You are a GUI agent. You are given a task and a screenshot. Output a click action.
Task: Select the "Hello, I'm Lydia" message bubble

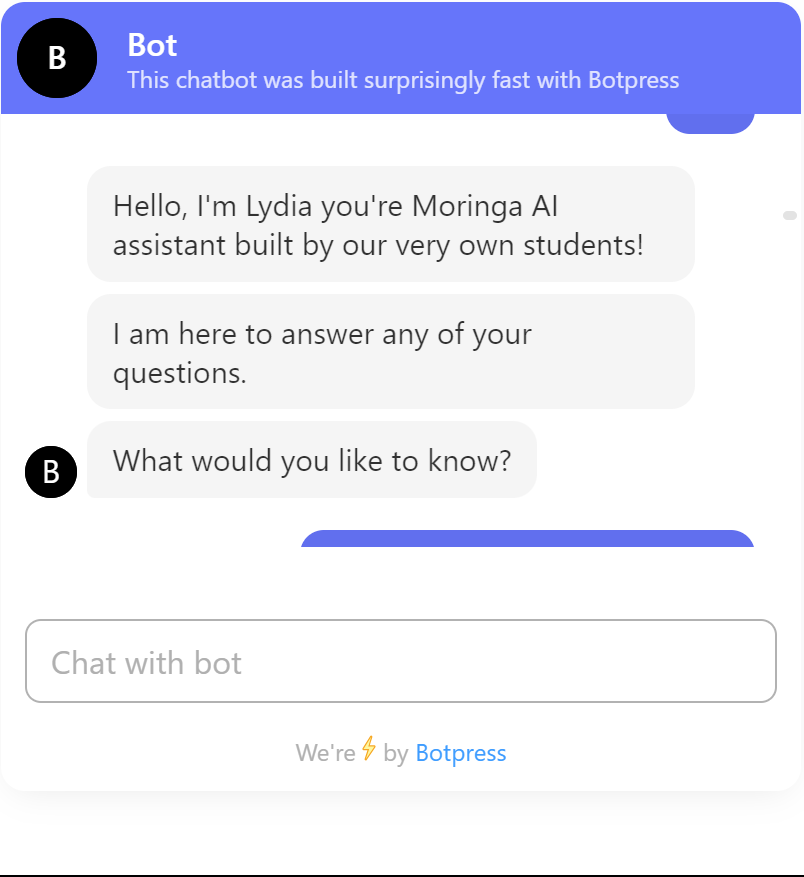[390, 224]
